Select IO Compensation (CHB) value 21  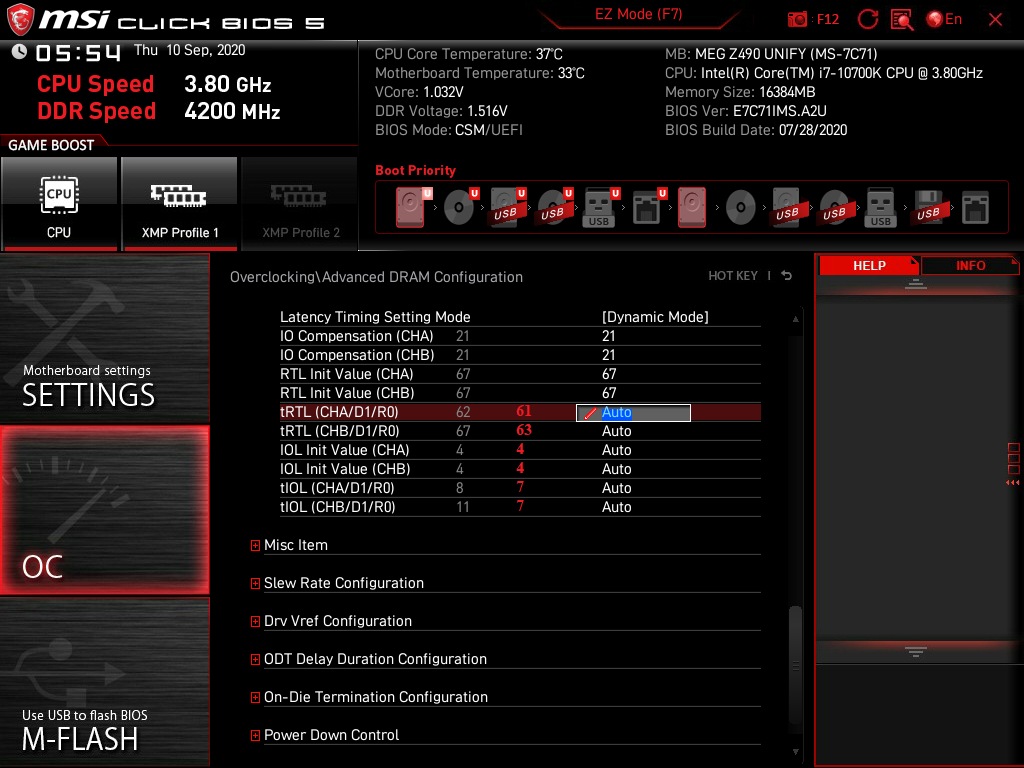click(609, 355)
